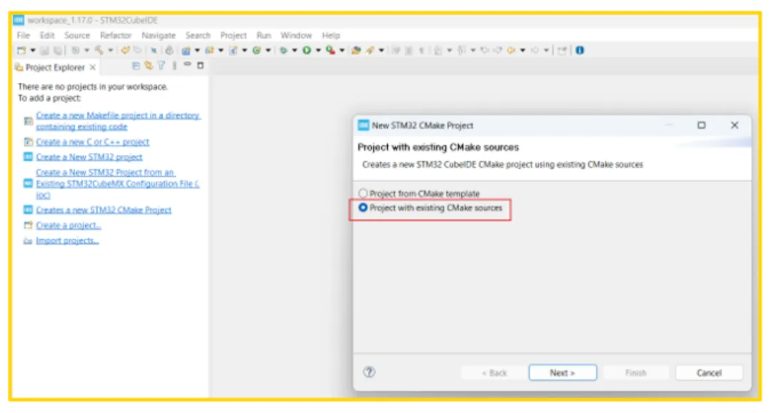Screen dimensions: 770x413
Task: Toggle Link with Editor in Project Explorer
Action: pyautogui.click(x=148, y=65)
